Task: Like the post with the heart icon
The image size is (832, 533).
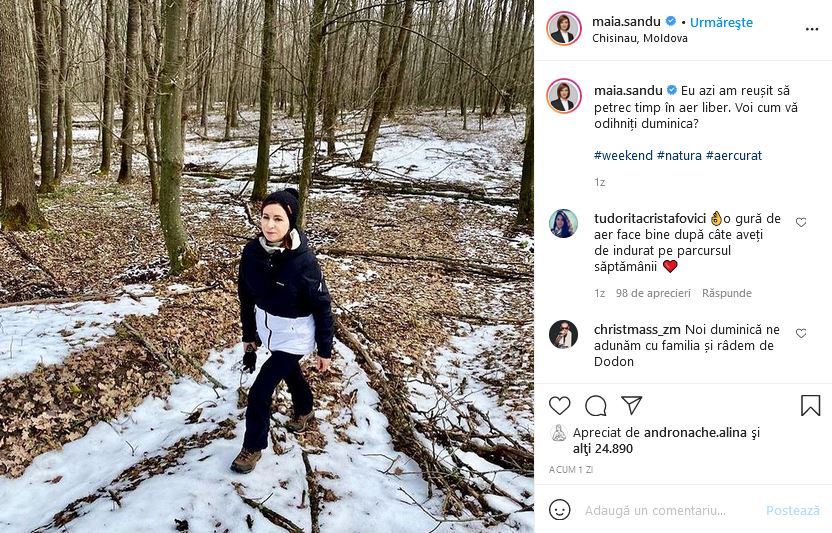Action: [560, 405]
